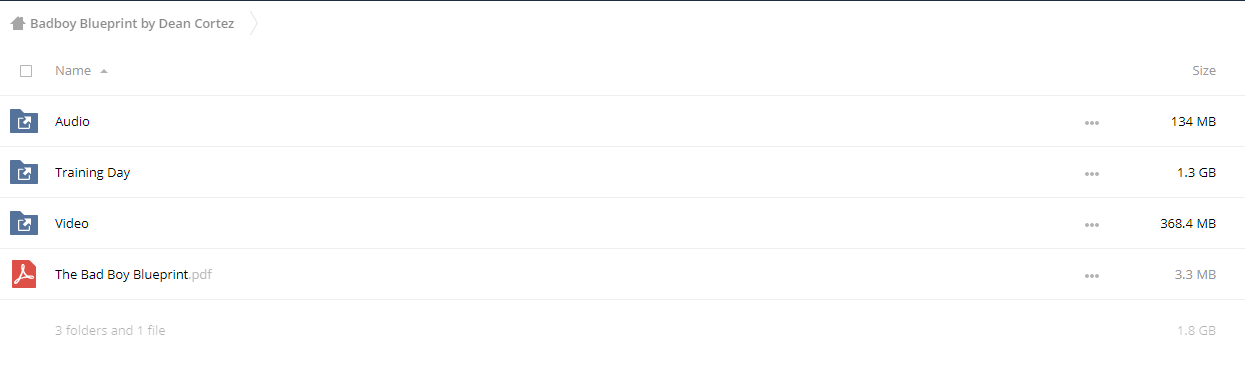Click the breadcrumb chevron separator

(254, 23)
